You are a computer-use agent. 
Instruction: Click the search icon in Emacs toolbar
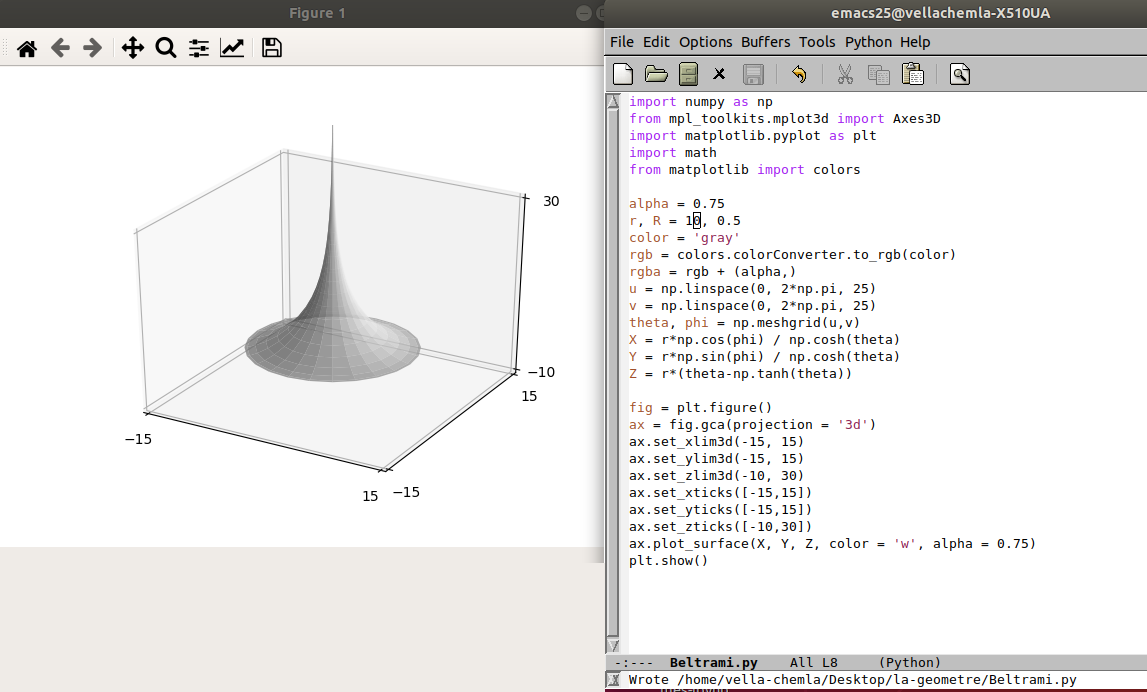pyautogui.click(x=960, y=74)
